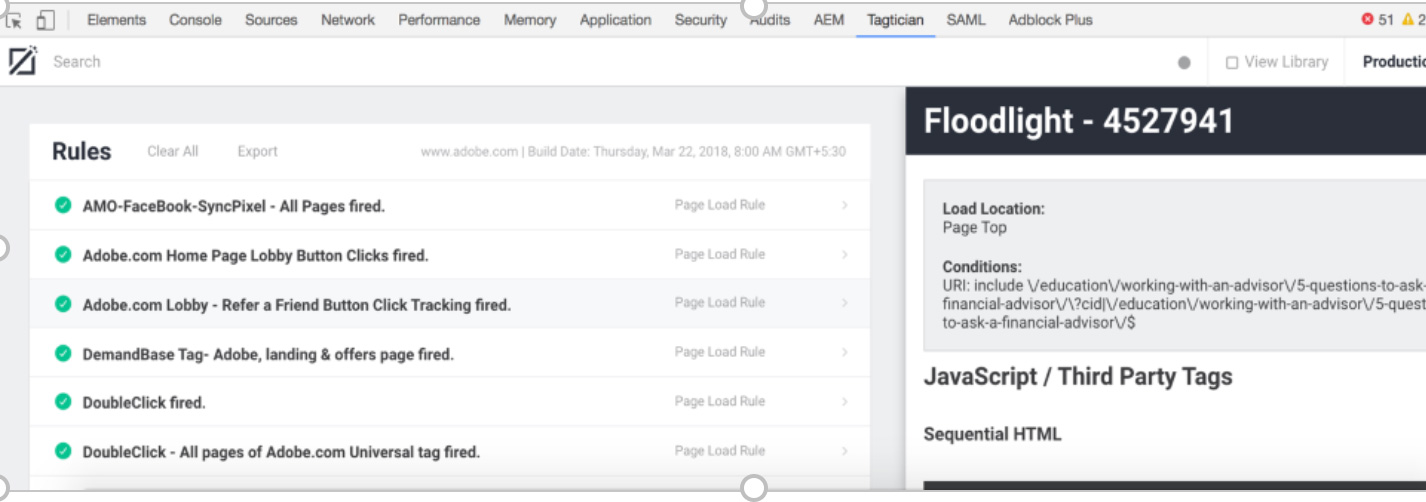This screenshot has height=502, width=1426.
Task: Open the Adblock Plus tab
Action: 1050,20
